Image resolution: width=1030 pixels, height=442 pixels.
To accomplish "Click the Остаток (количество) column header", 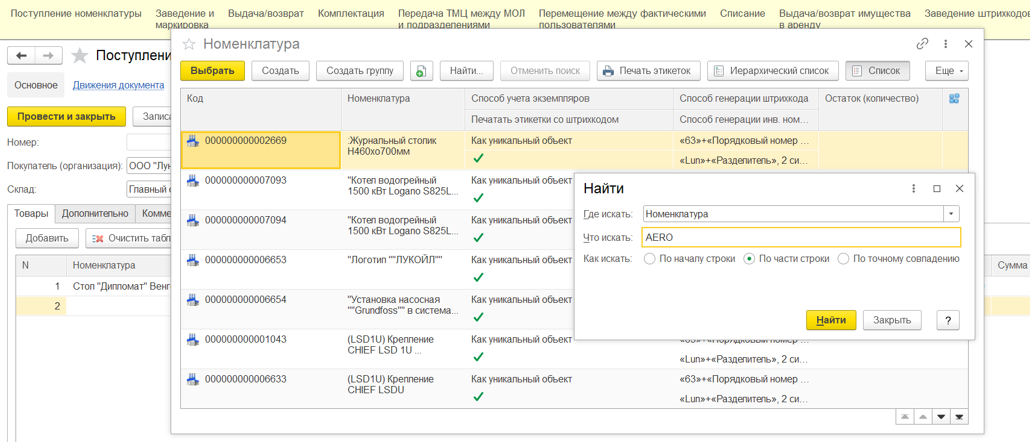I will pyautogui.click(x=880, y=109).
